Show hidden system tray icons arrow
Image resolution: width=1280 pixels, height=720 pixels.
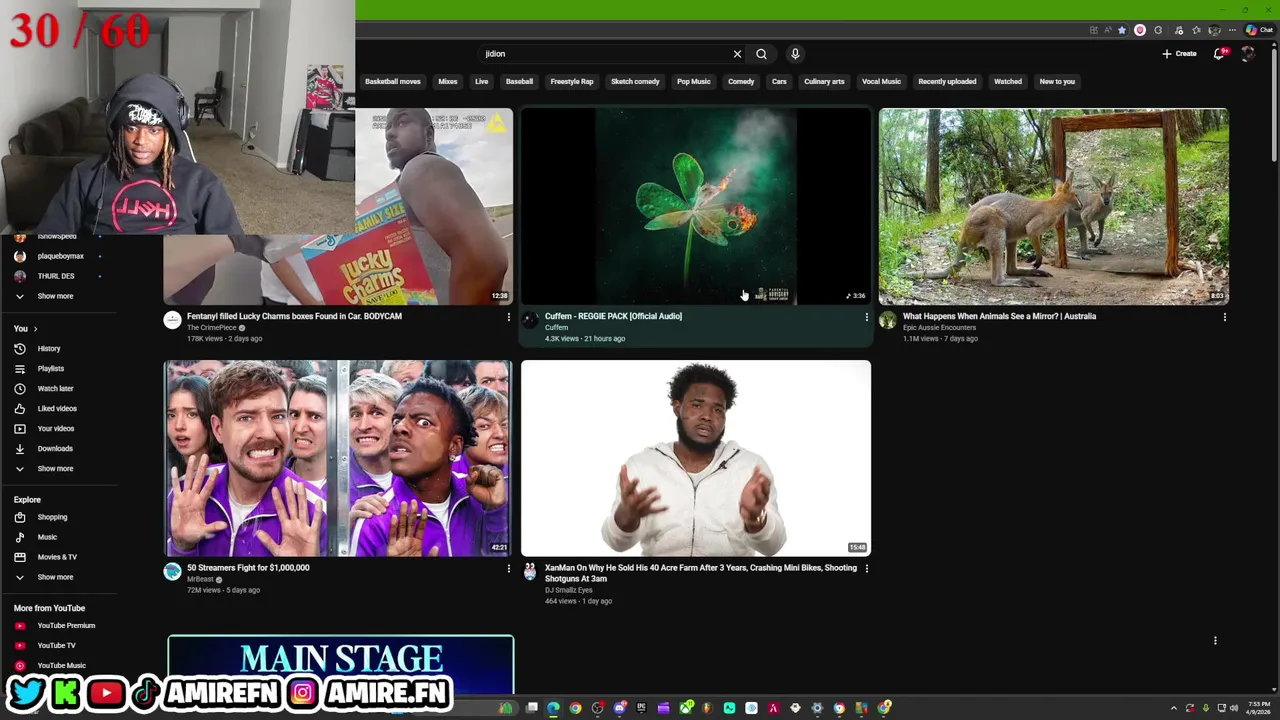(1174, 708)
